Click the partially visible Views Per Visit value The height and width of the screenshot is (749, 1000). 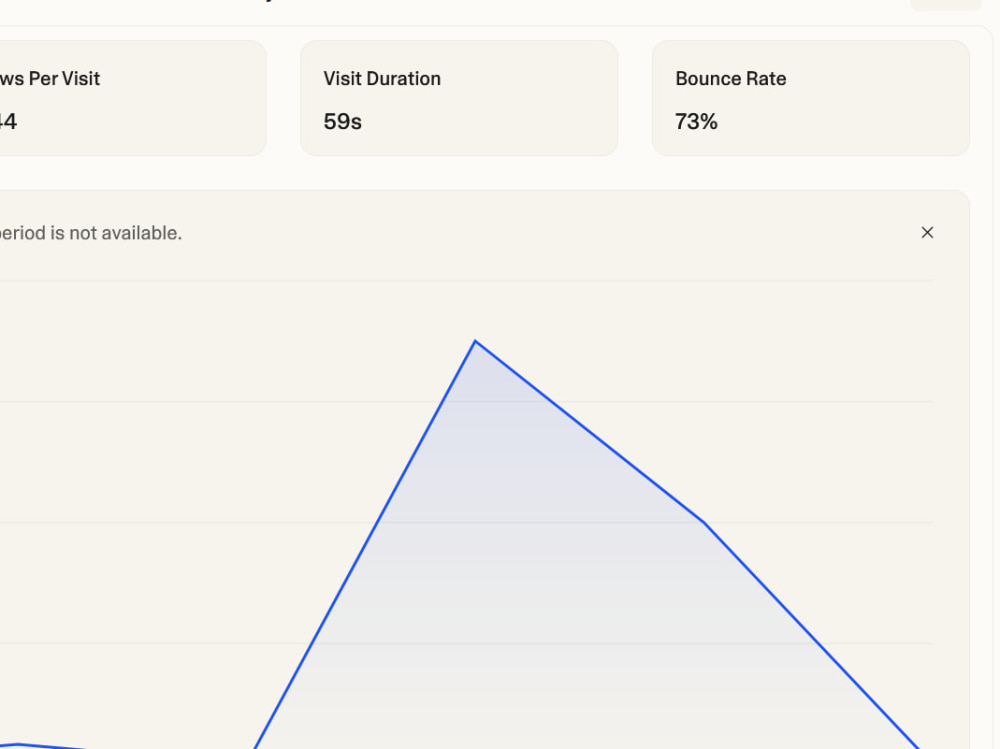pos(8,121)
